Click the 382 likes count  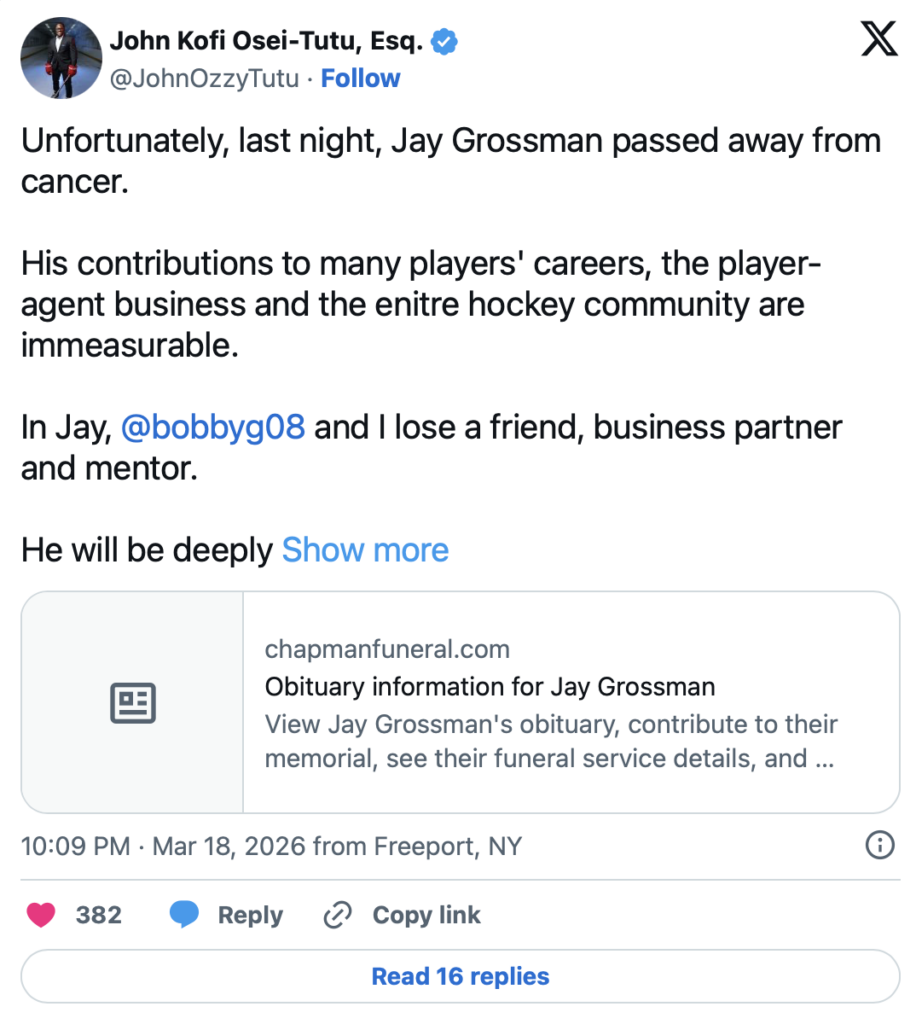[x=99, y=915]
